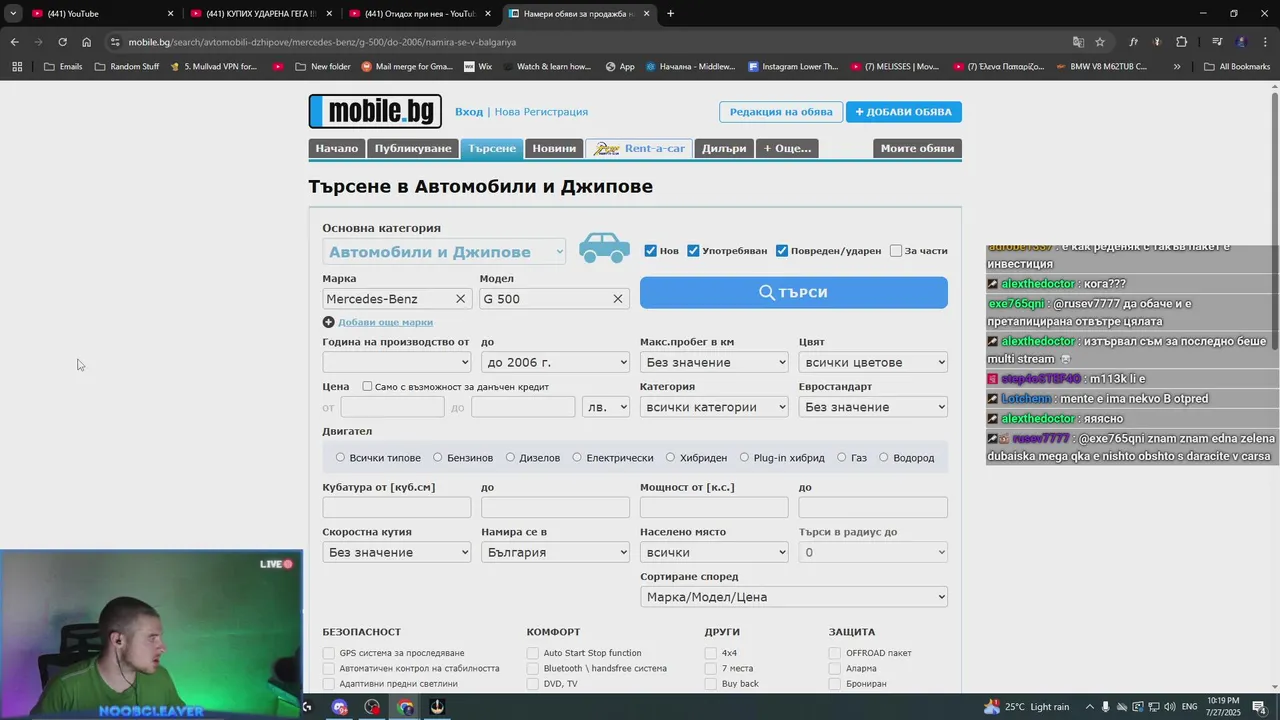Image resolution: width=1280 pixels, height=720 pixels.
Task: Reload the current page
Action: point(62,42)
